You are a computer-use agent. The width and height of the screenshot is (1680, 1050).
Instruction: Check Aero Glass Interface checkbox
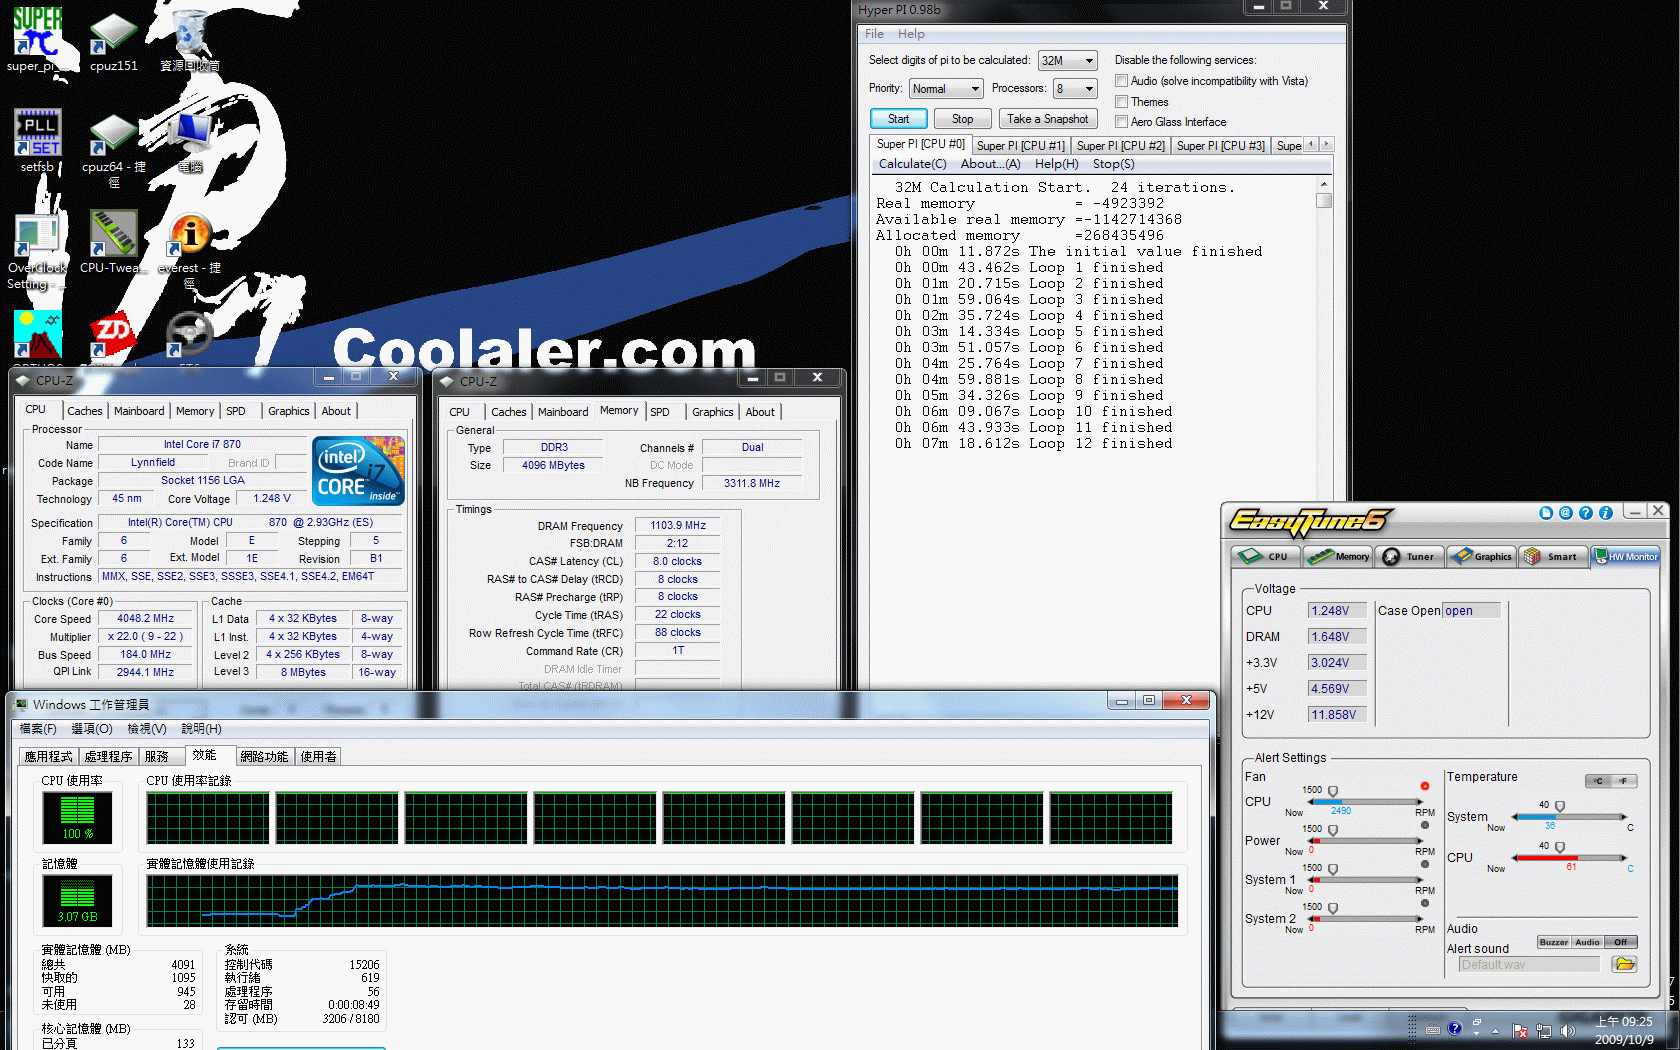(x=1122, y=122)
